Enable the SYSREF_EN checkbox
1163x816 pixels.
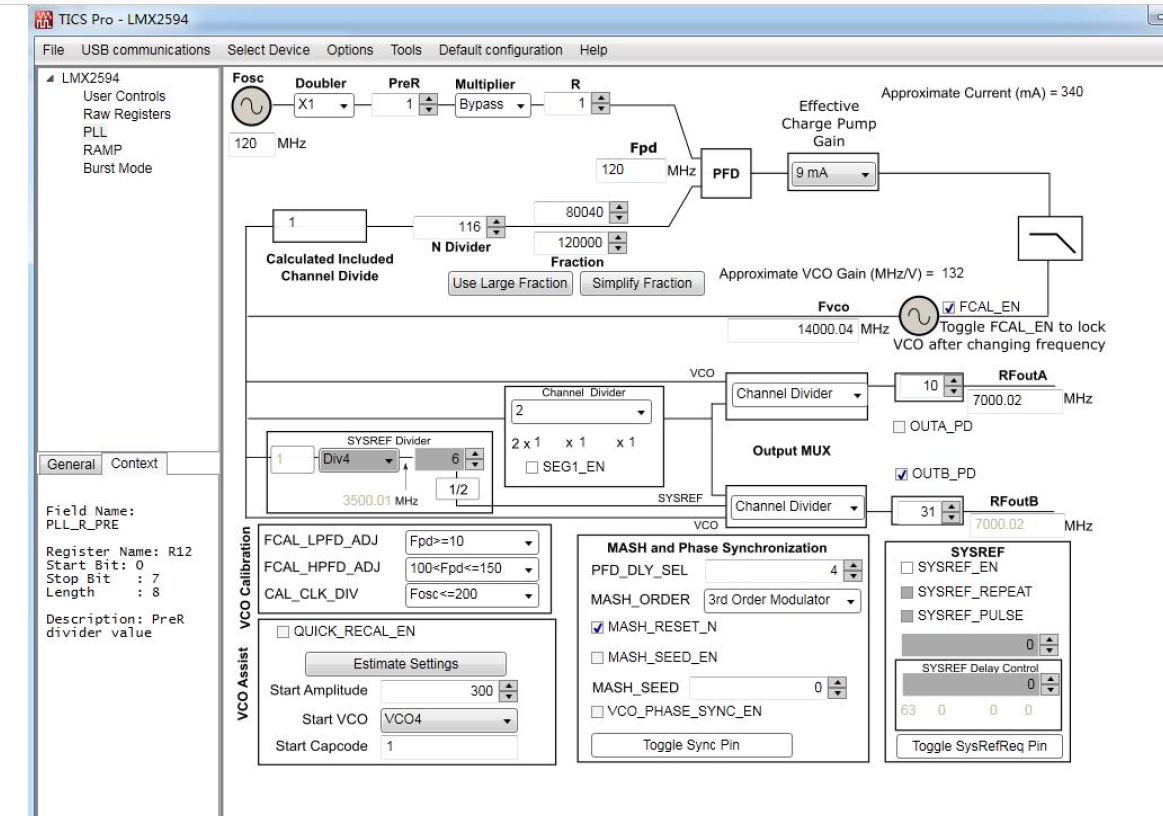click(x=906, y=567)
